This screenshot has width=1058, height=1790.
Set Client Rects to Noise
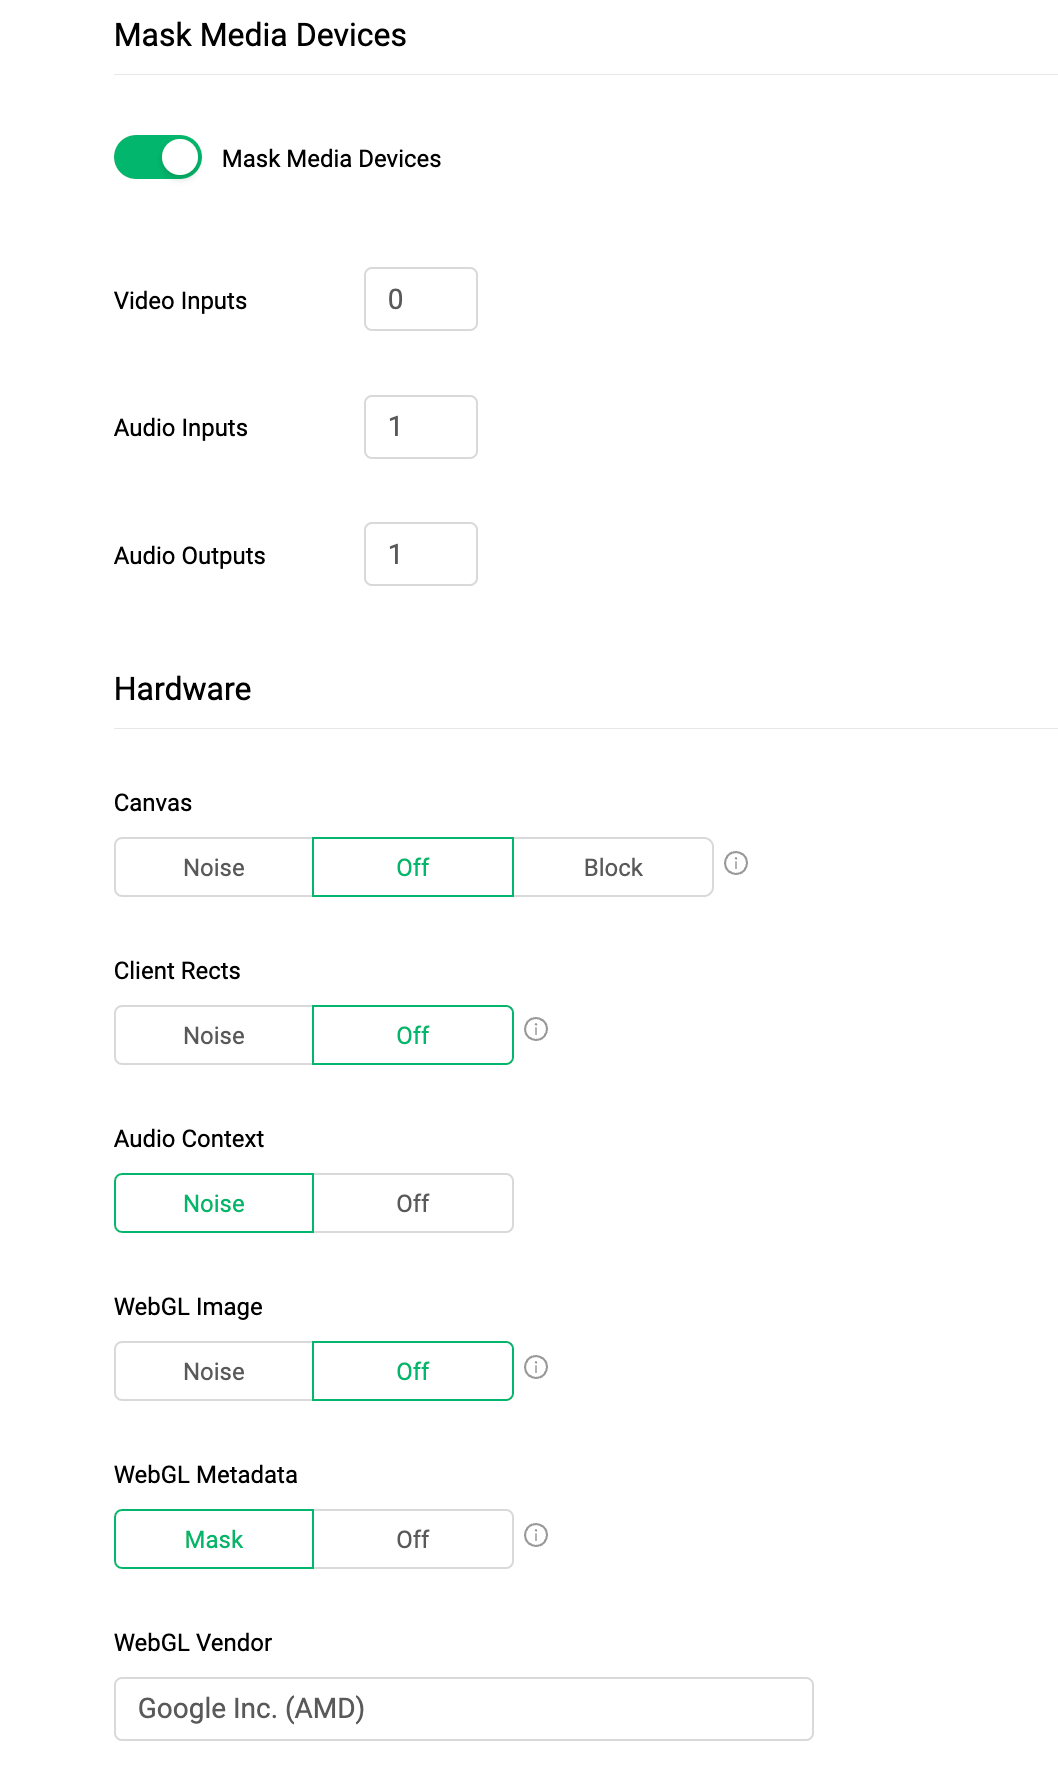214,1035
